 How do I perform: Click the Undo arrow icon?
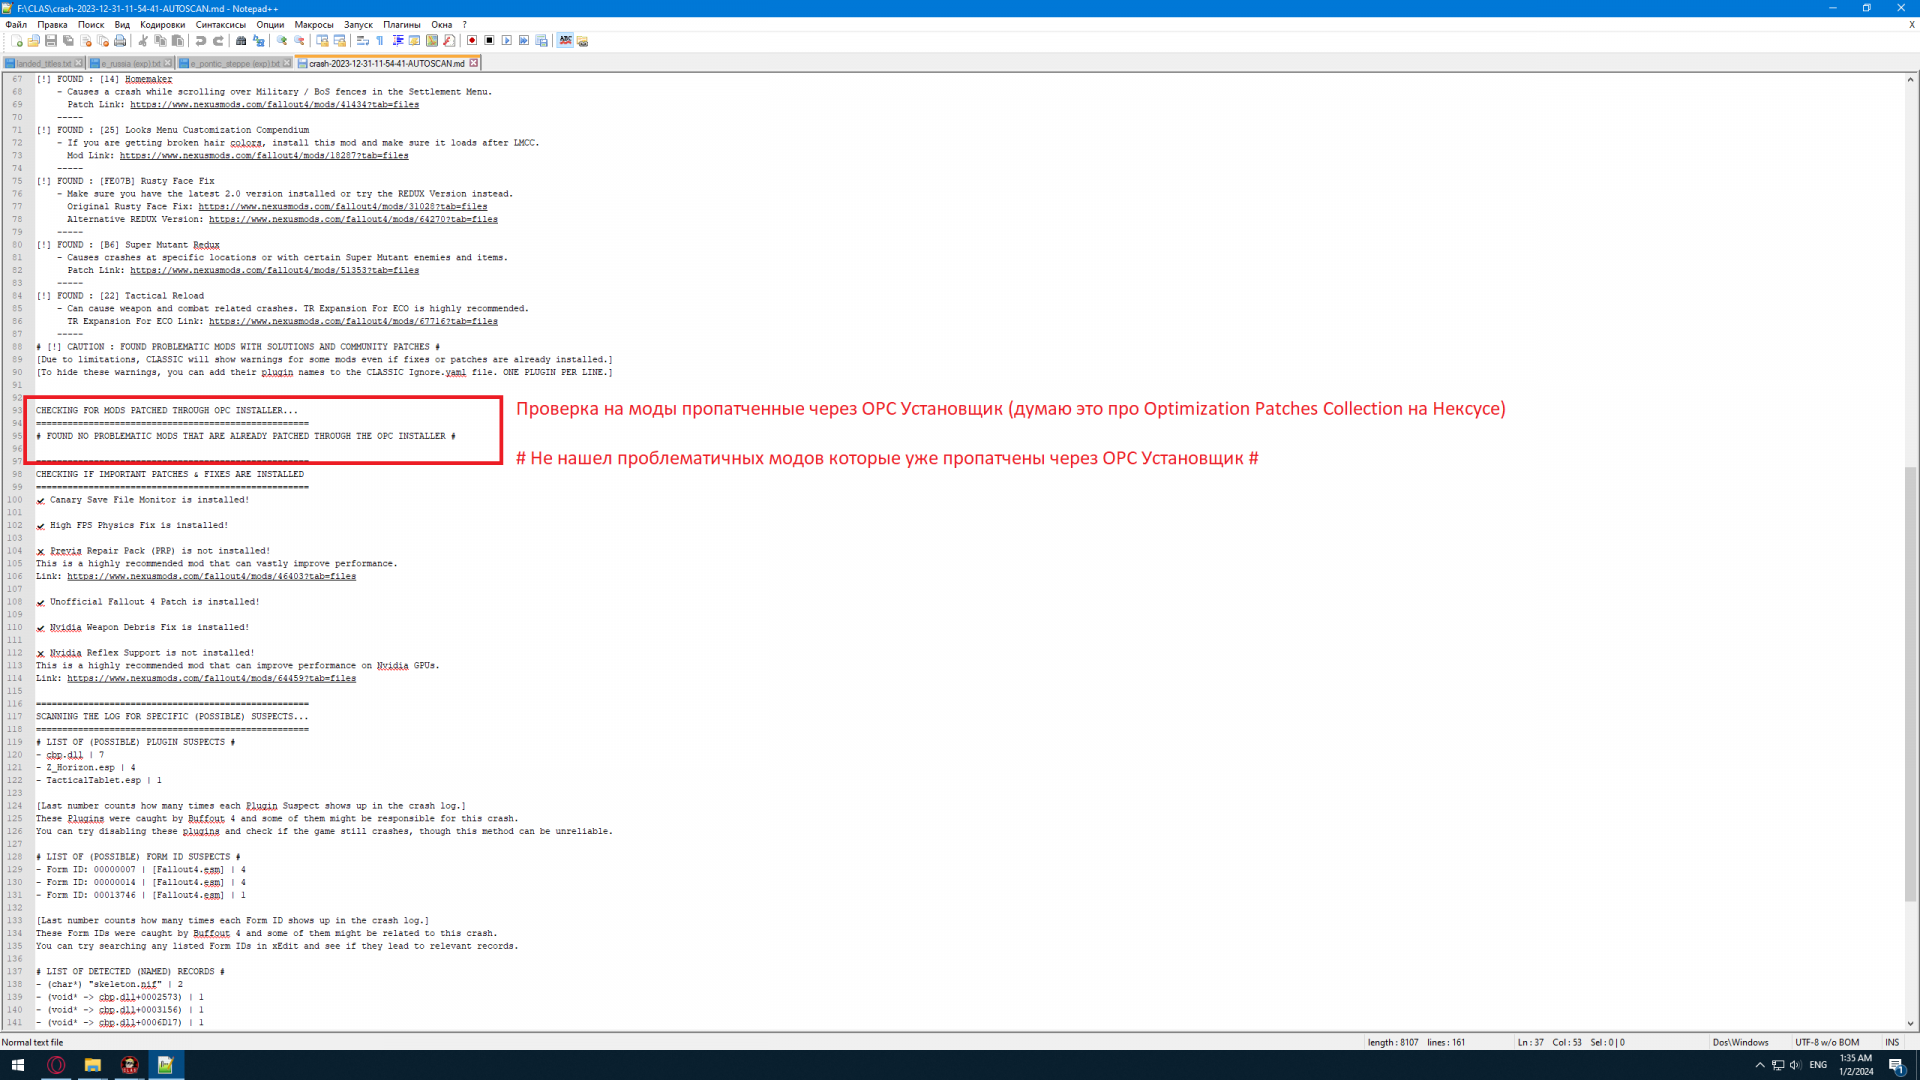pyautogui.click(x=201, y=41)
